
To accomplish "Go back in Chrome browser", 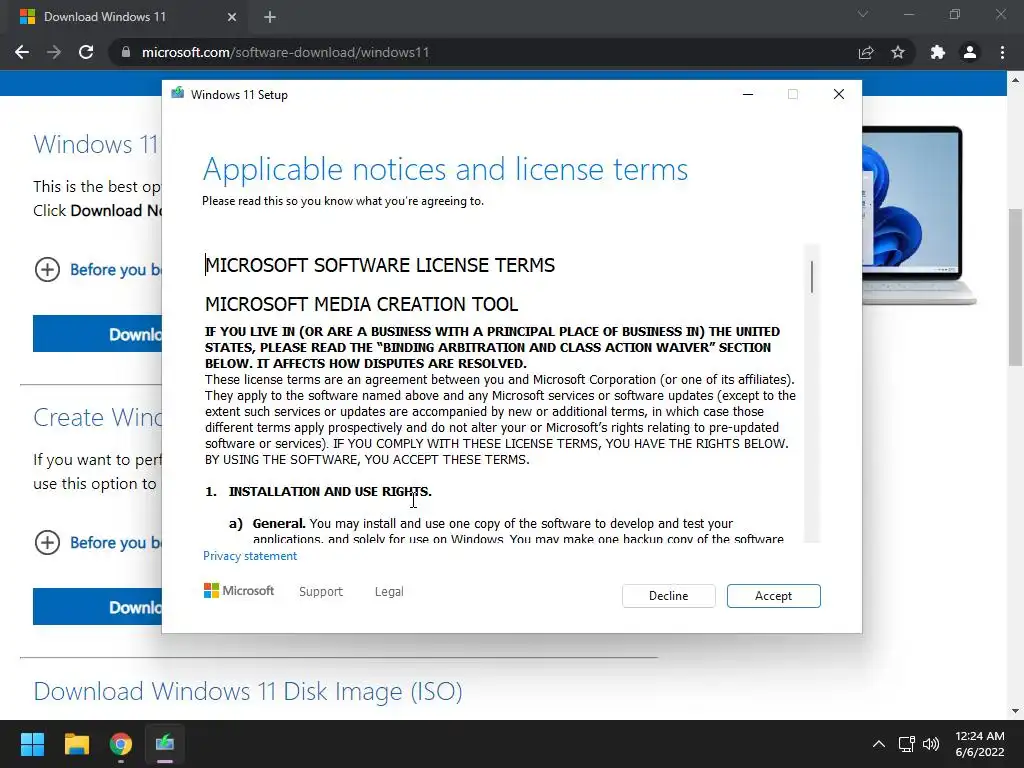I will point(22,52).
